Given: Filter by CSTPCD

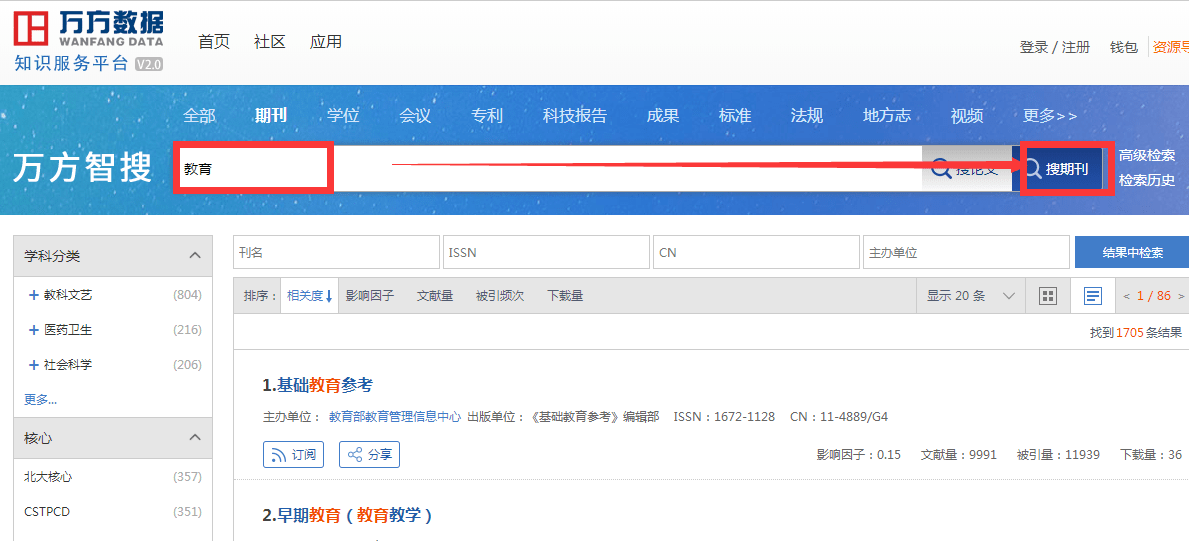Looking at the screenshot, I should pos(47,511).
